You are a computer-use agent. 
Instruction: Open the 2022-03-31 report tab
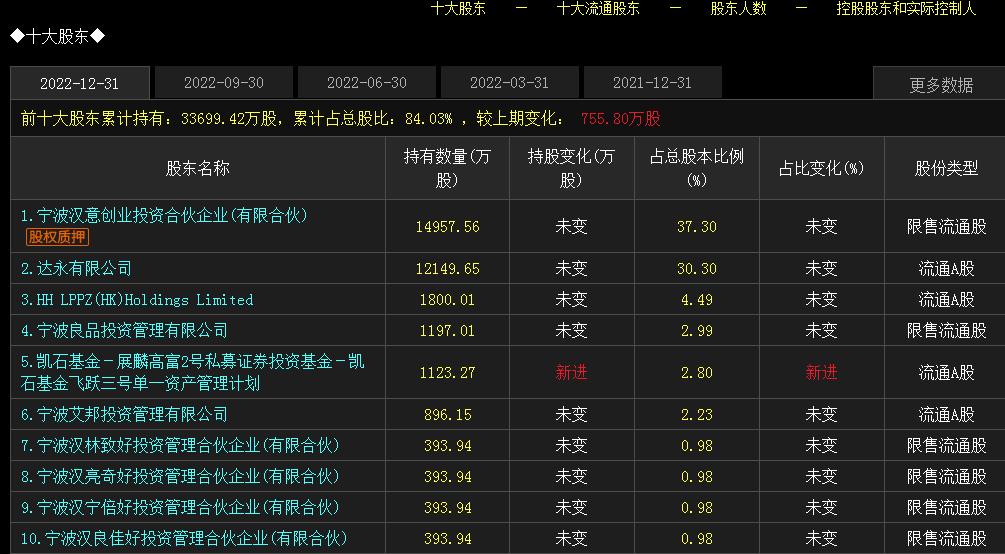(x=510, y=83)
